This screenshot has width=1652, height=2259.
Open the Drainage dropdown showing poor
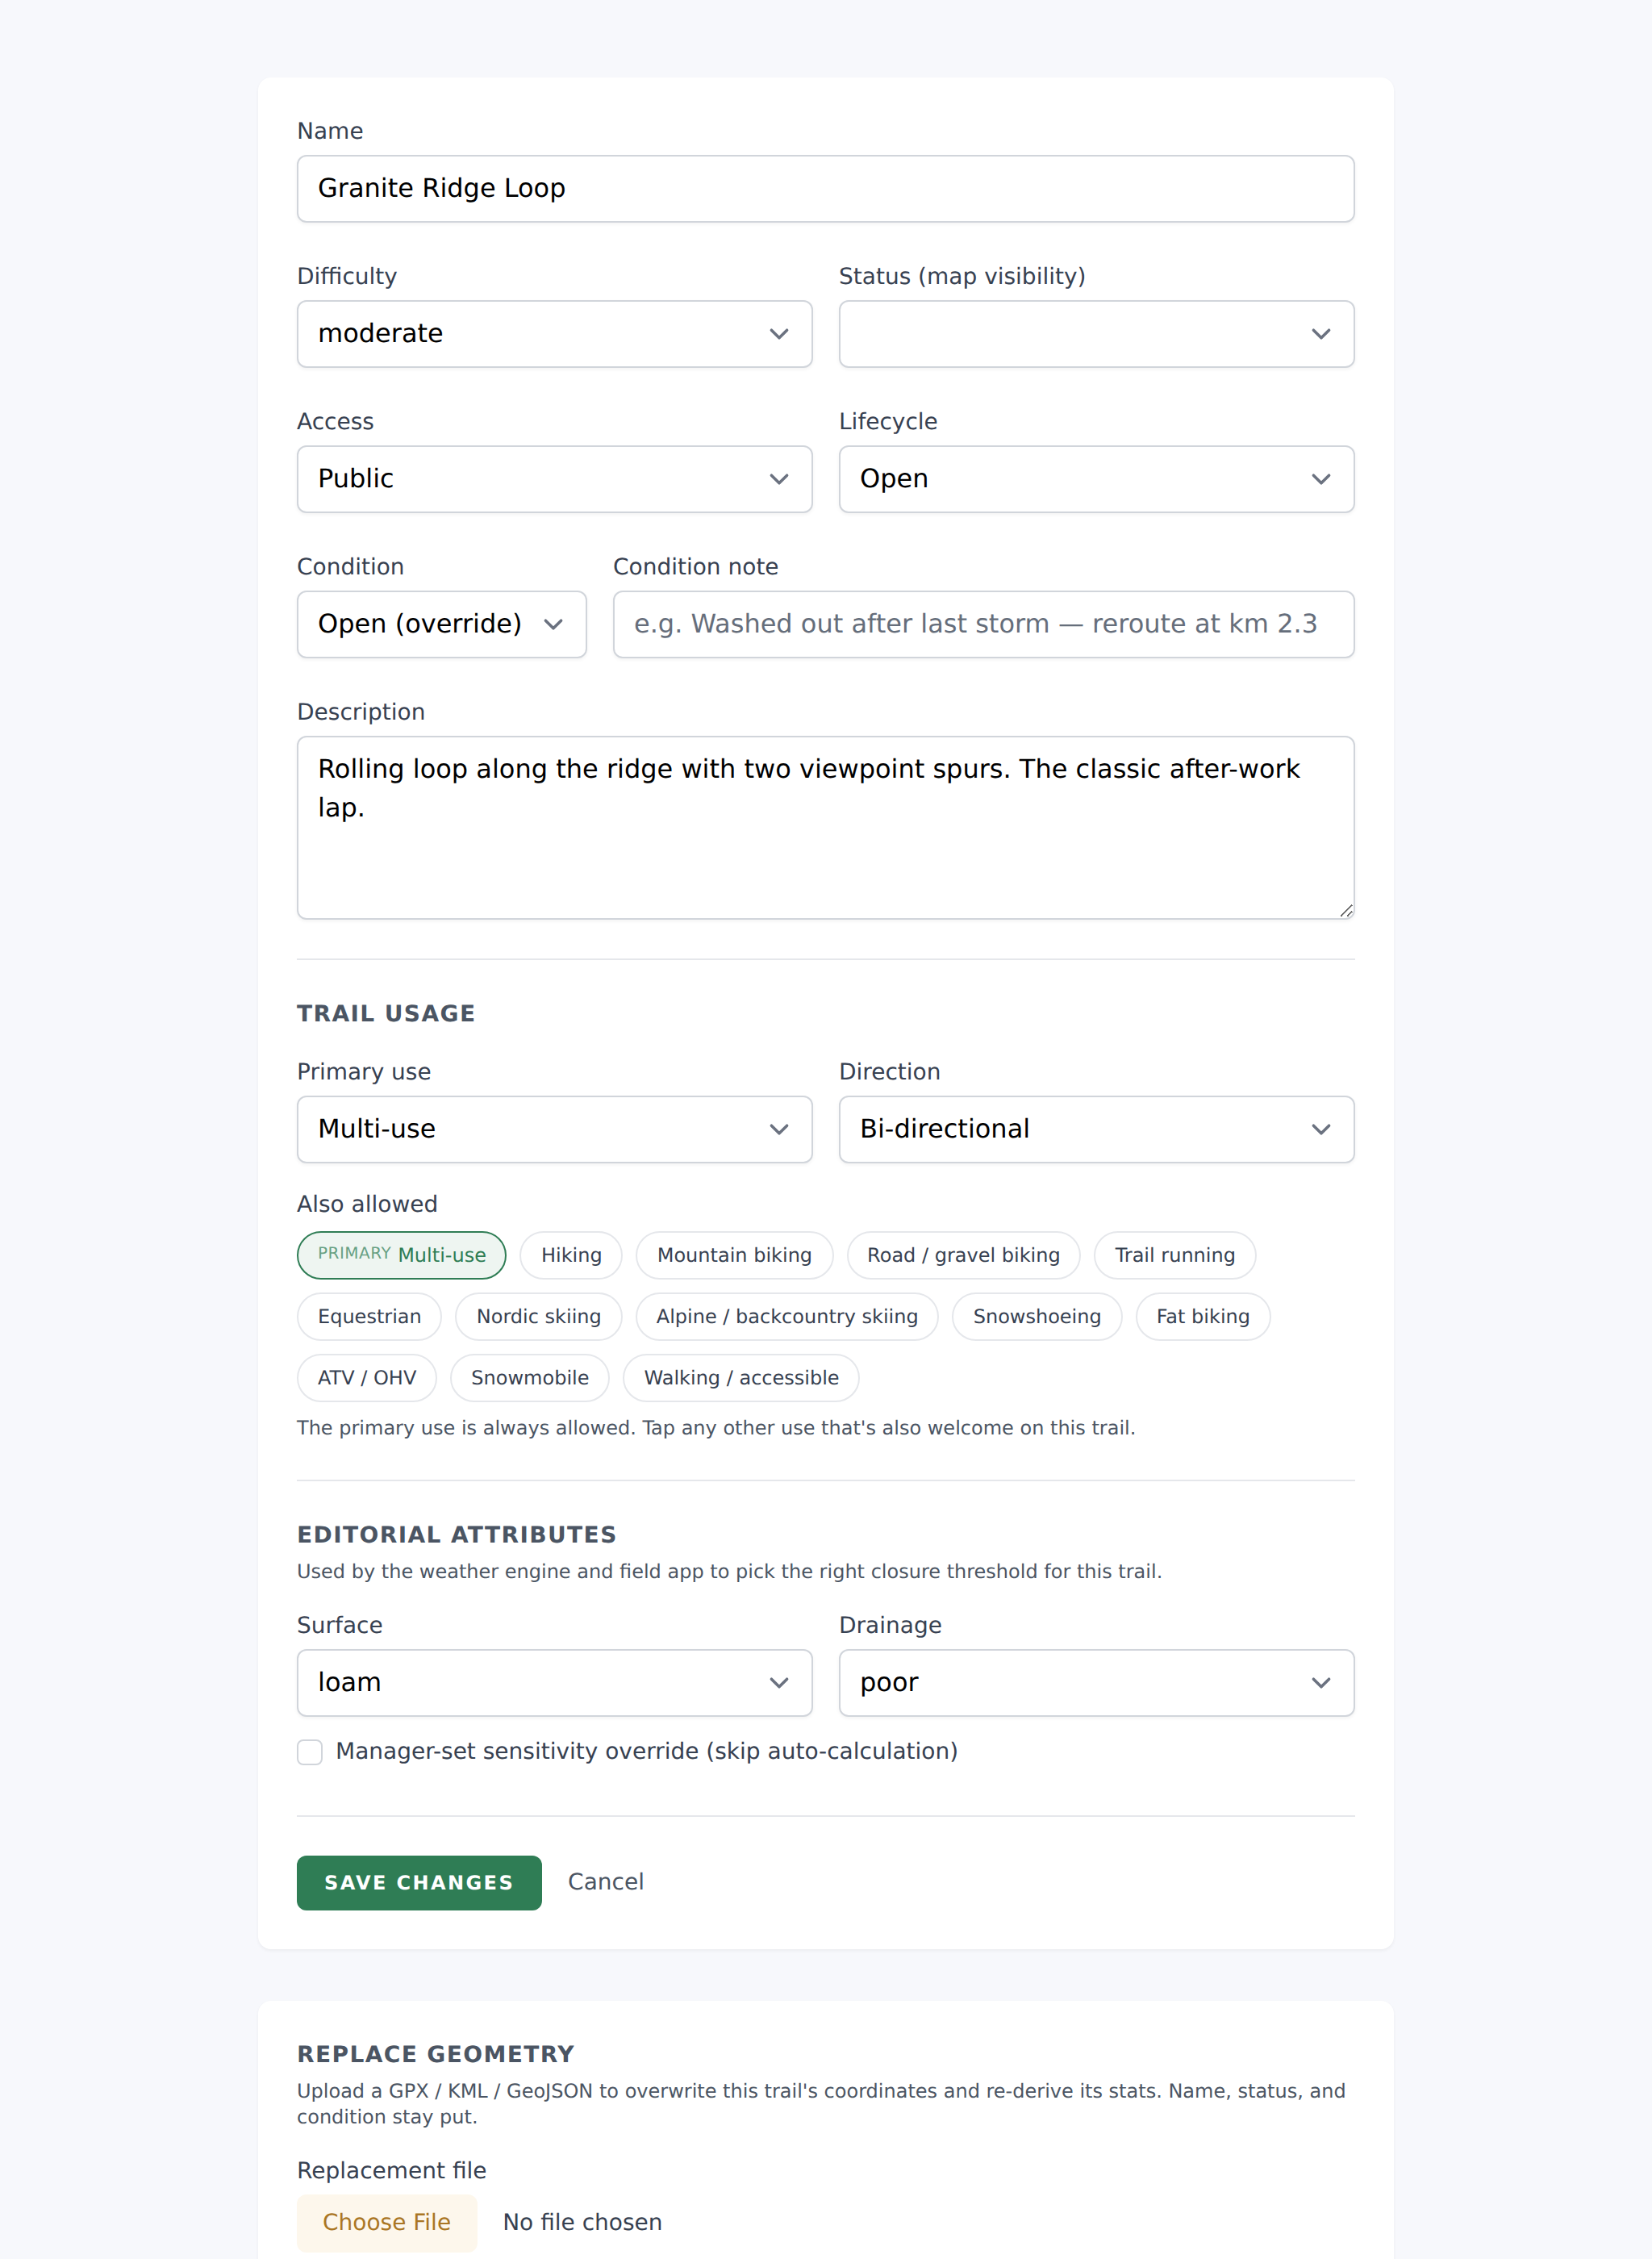pos(1096,1682)
